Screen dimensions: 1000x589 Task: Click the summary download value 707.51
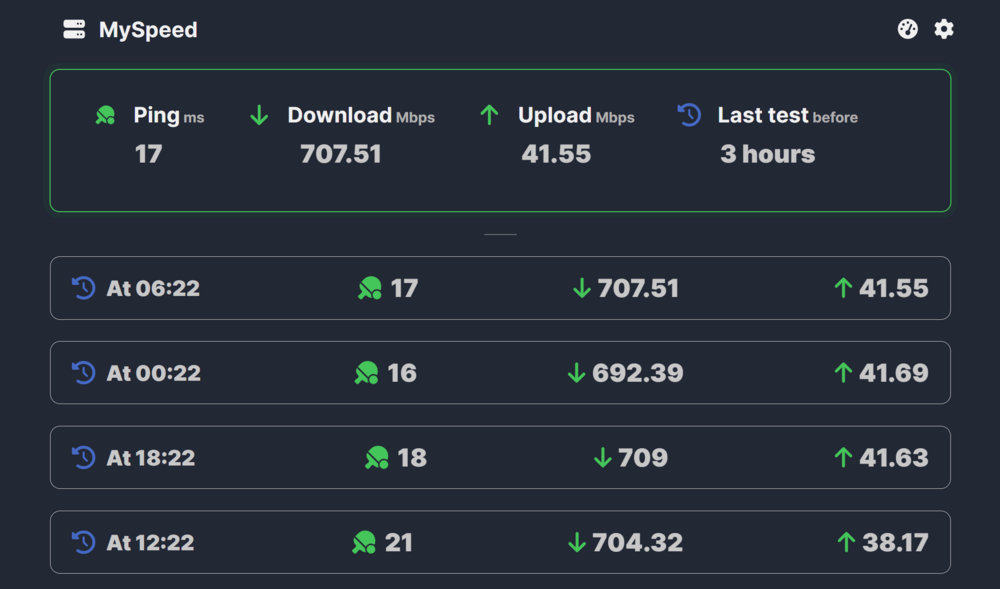point(341,154)
